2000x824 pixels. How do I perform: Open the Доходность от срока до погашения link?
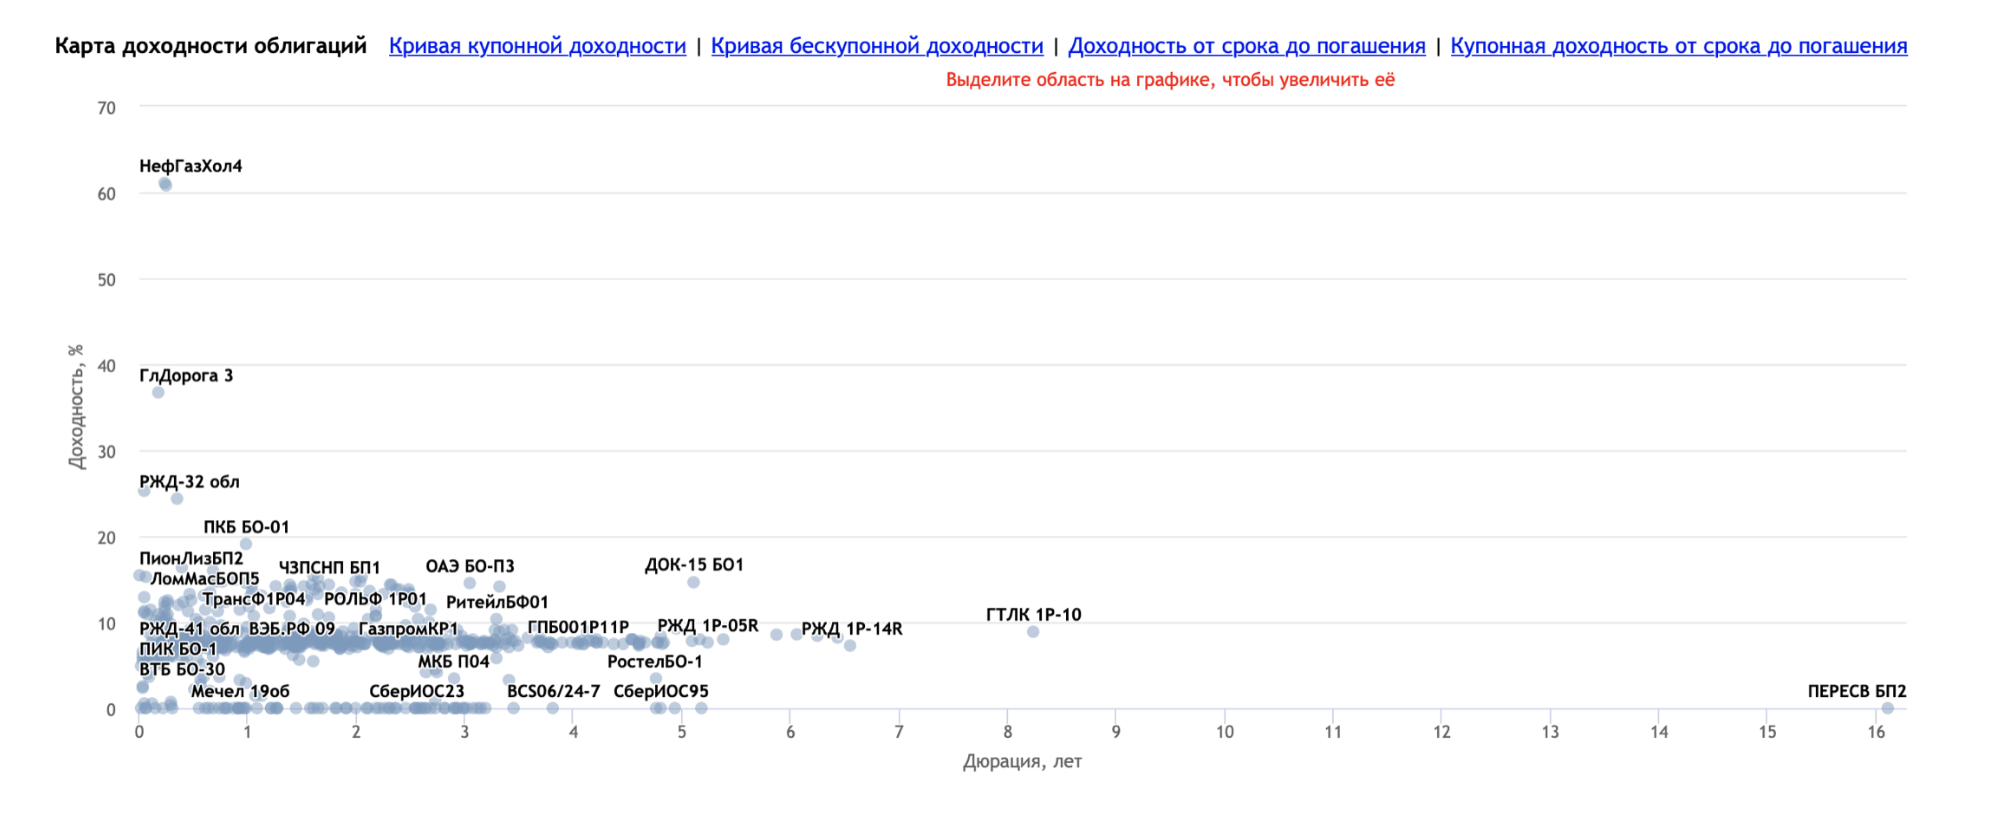(x=1247, y=46)
